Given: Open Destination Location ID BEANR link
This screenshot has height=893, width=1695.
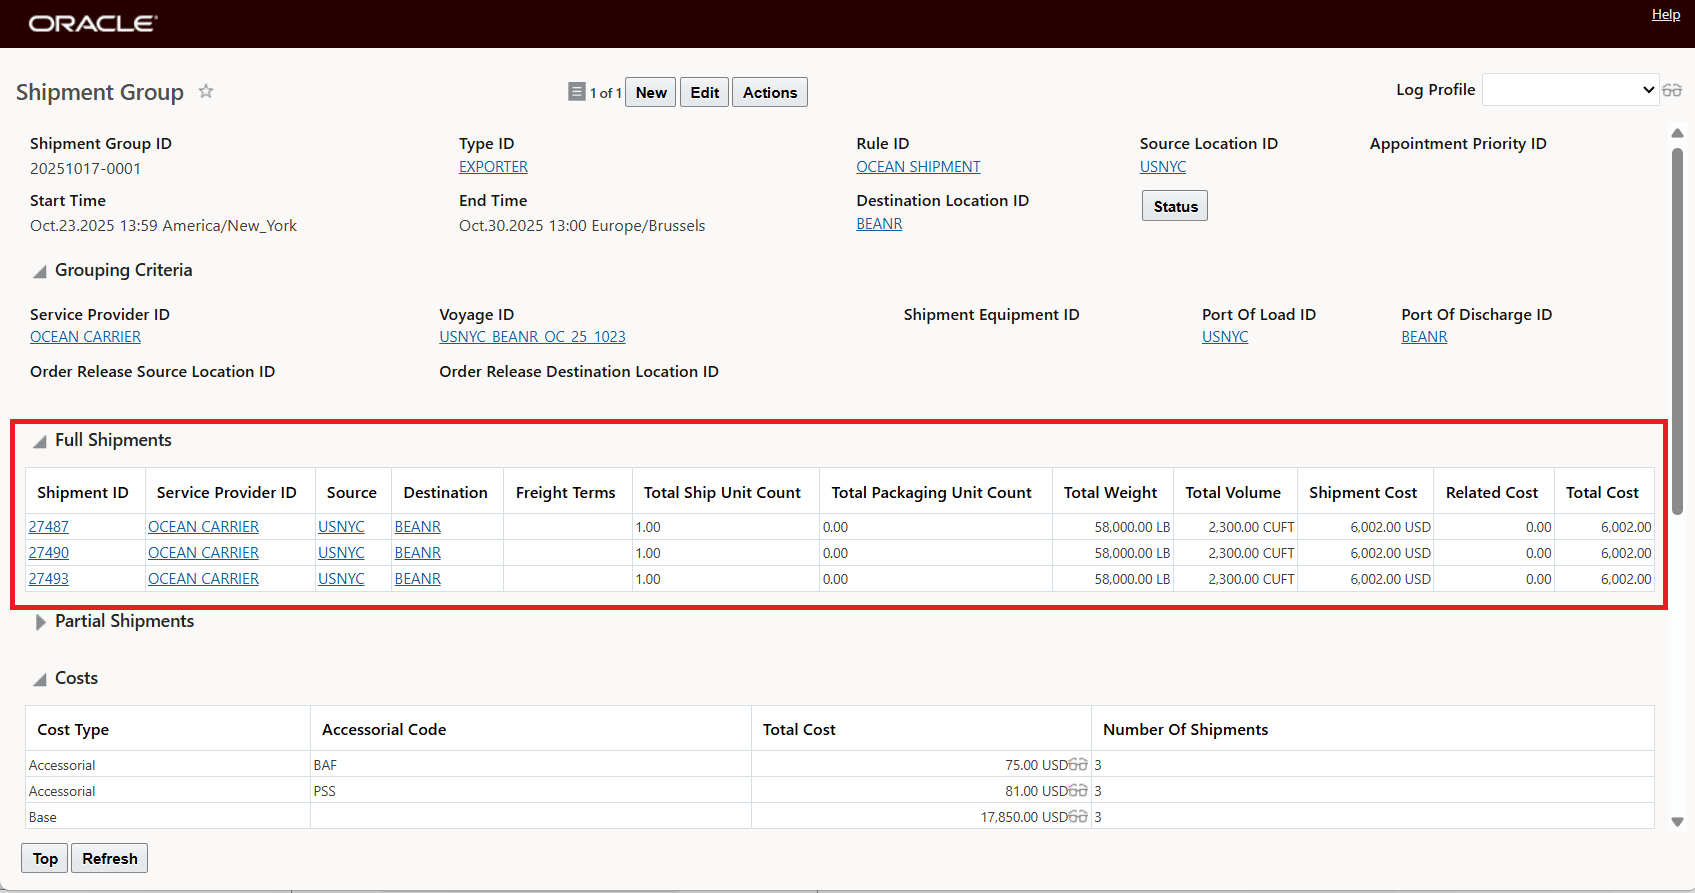Looking at the screenshot, I should [x=879, y=224].
